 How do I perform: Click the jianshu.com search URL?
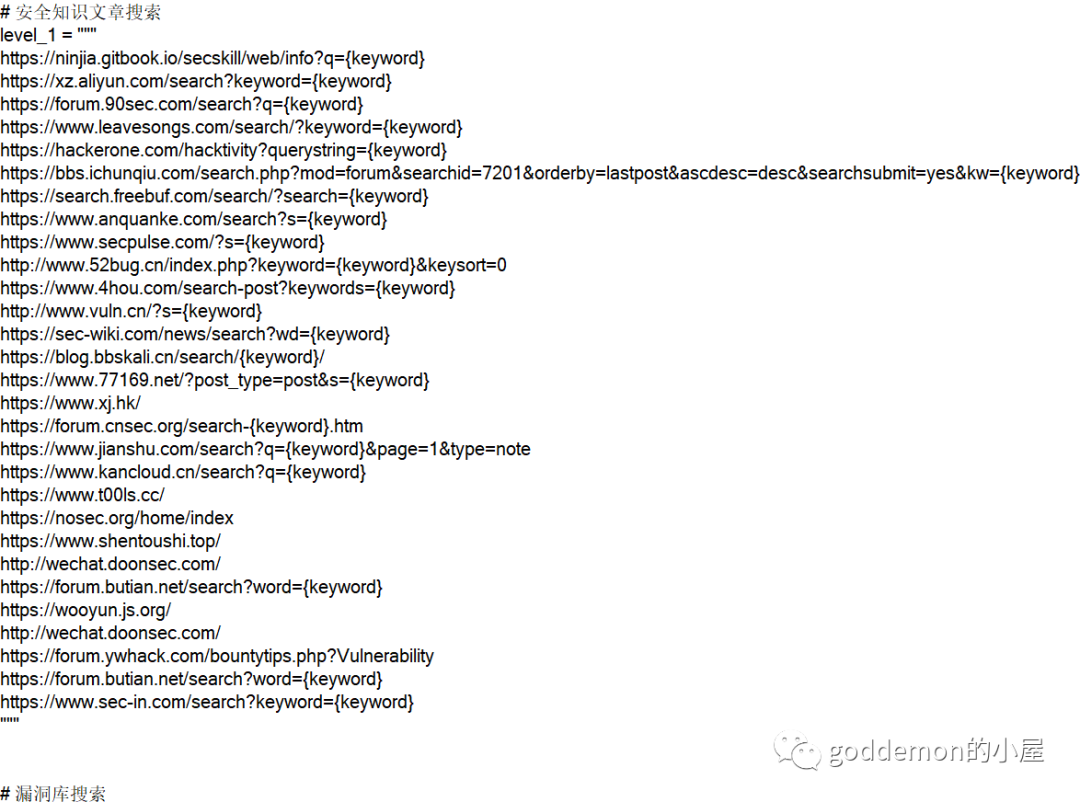265,449
